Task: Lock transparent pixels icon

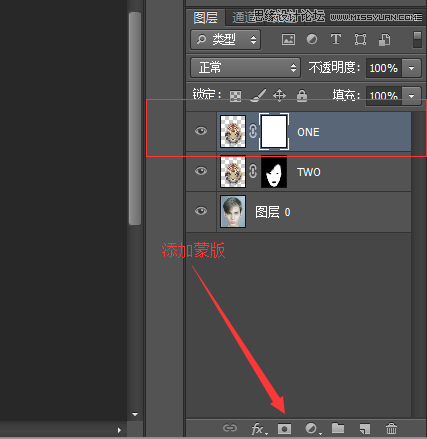Action: tap(235, 96)
